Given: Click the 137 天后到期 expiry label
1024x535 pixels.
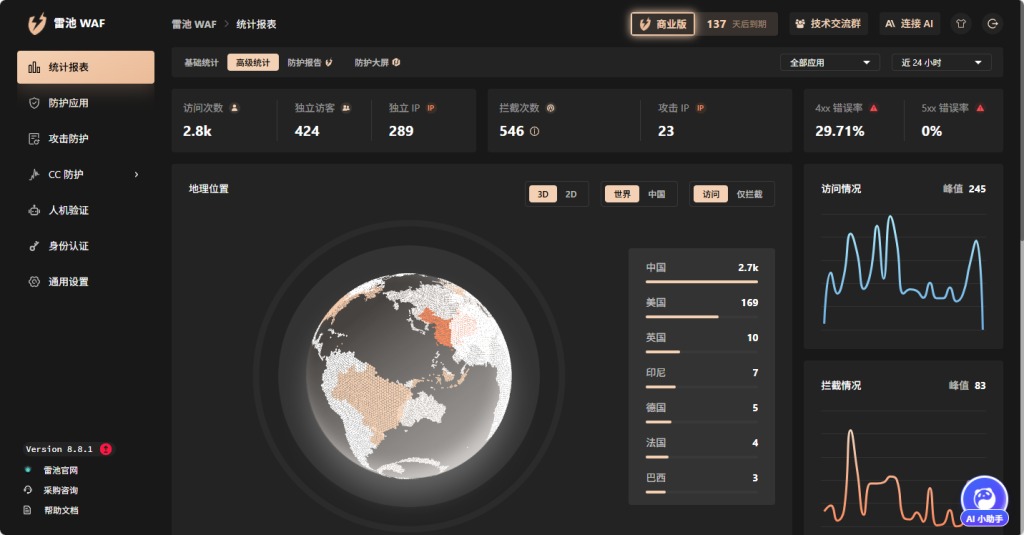Looking at the screenshot, I should (736, 24).
